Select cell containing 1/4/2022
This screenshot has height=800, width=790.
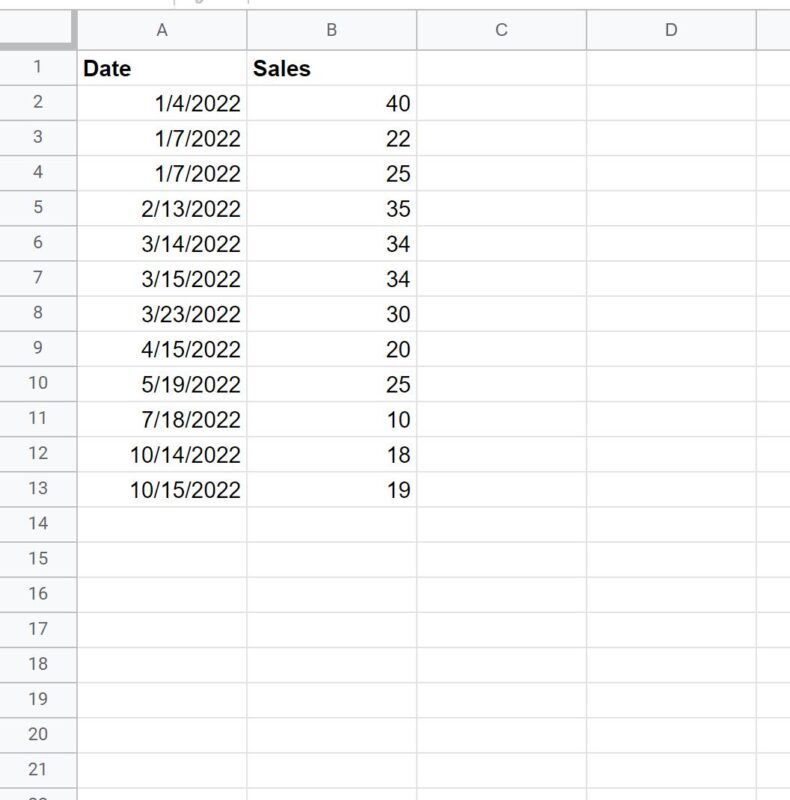[162, 104]
